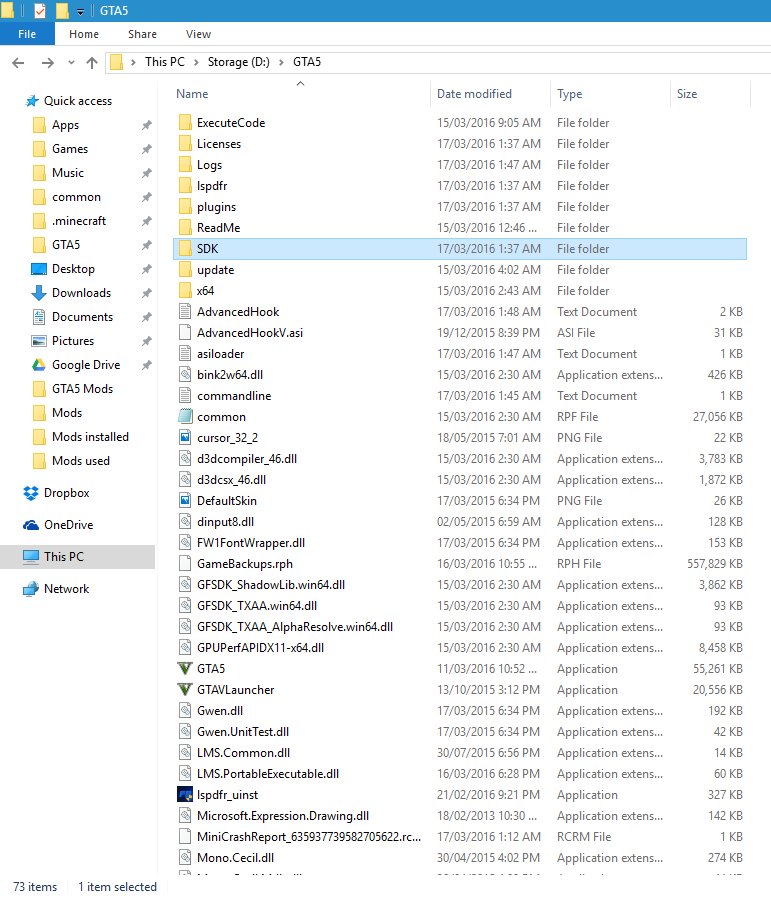Open GTA5 Mods in Quick access
Image resolution: width=771 pixels, height=898 pixels.
pyautogui.click(x=82, y=389)
